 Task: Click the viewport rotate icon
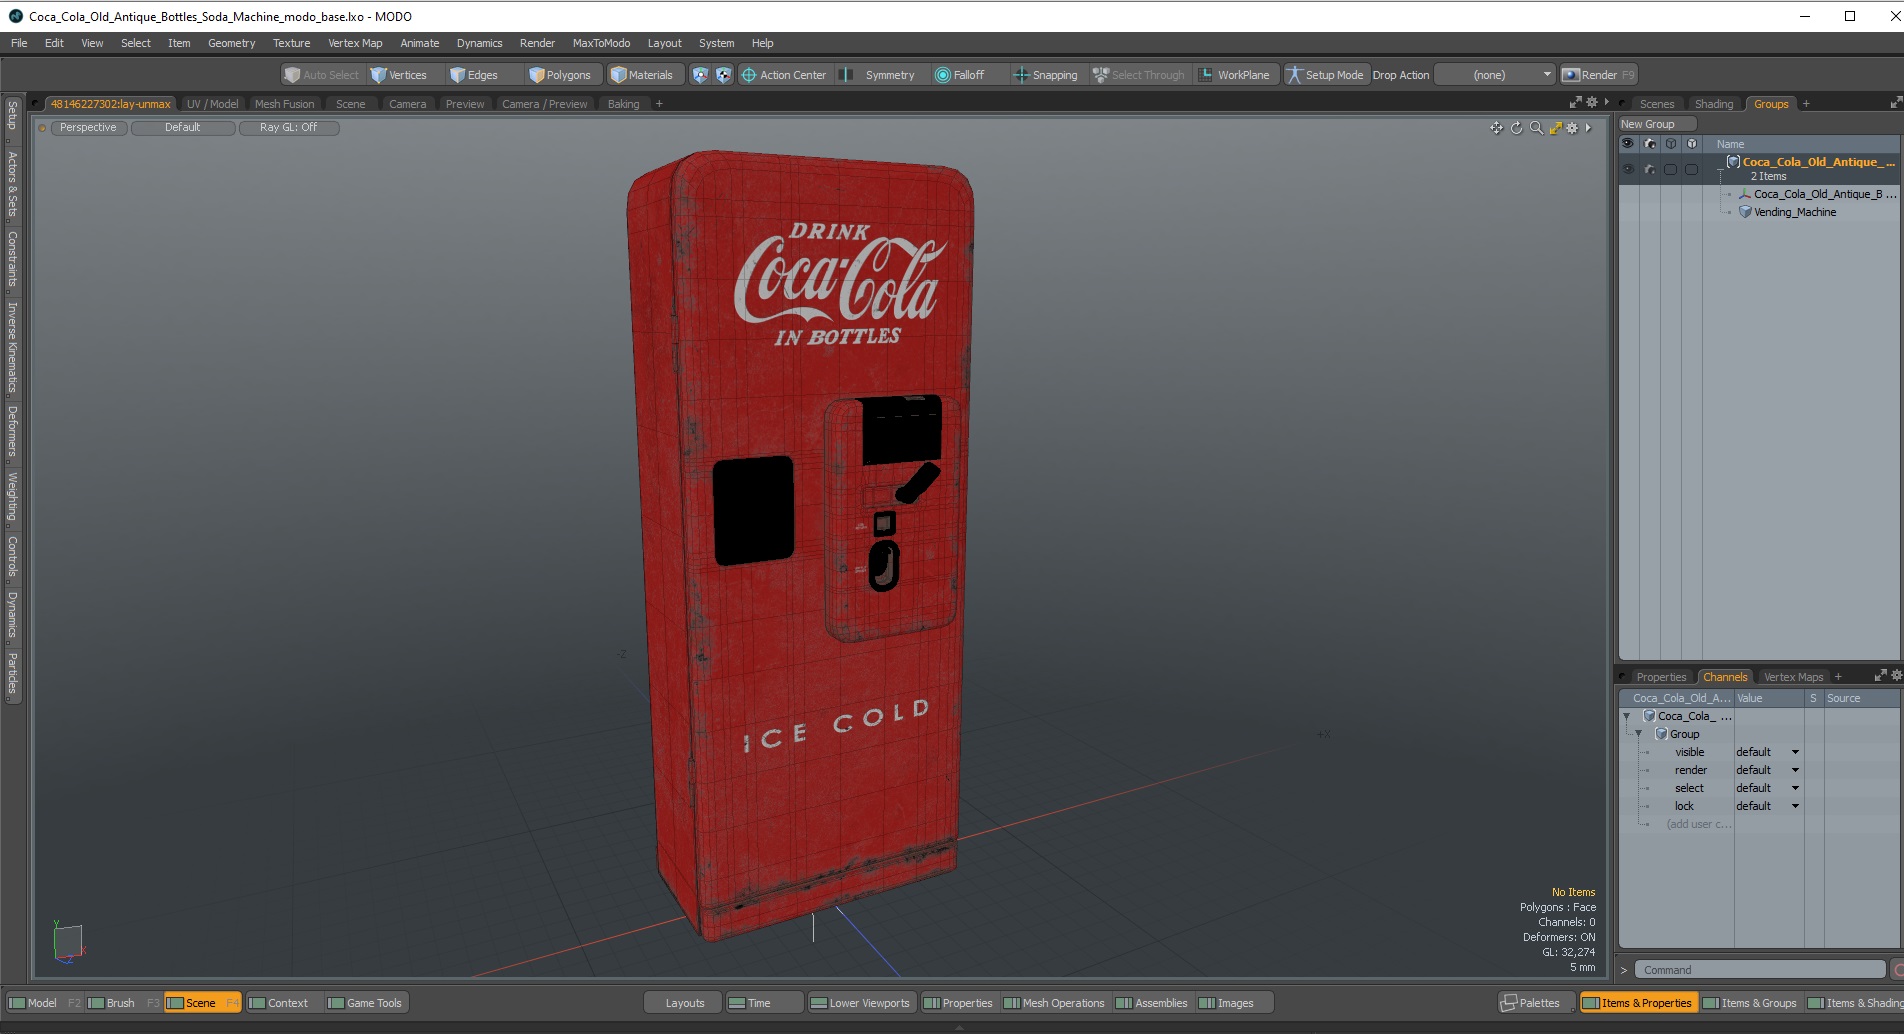click(x=1516, y=128)
